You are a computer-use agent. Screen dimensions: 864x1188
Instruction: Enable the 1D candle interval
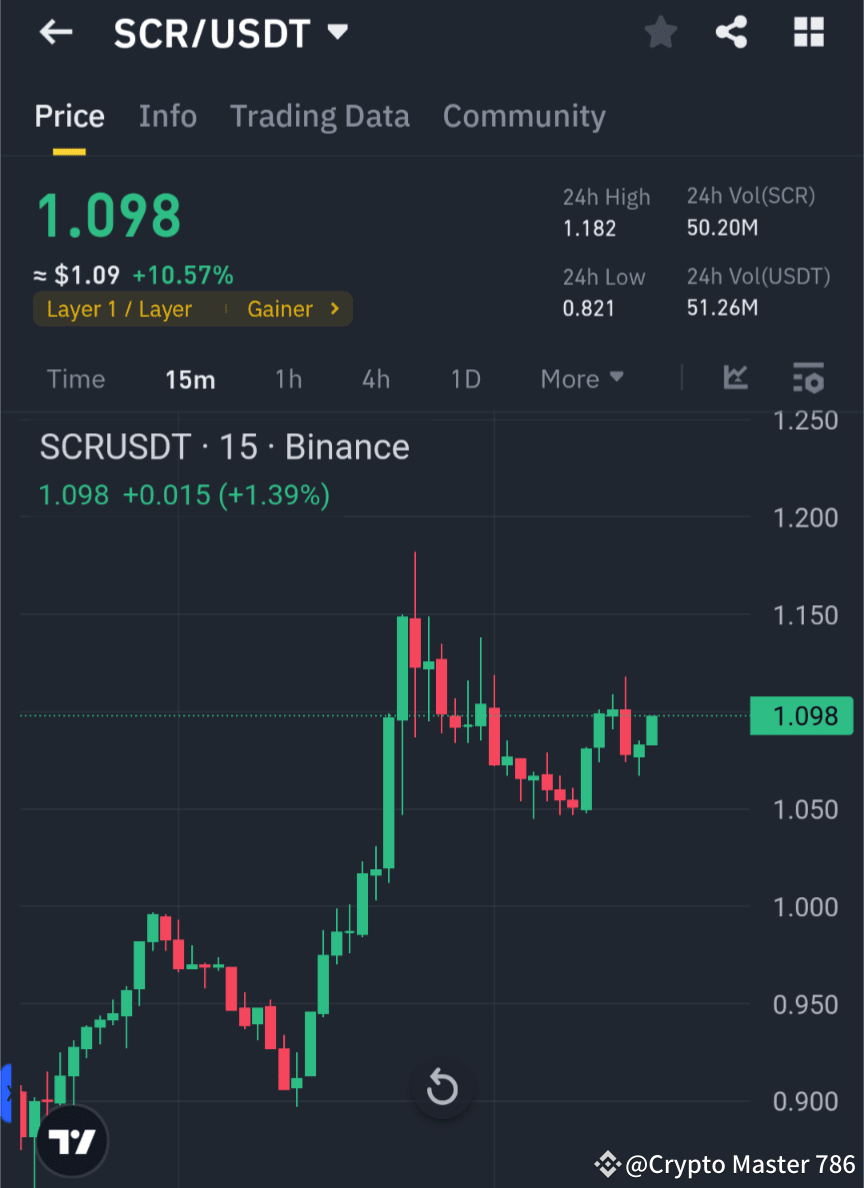click(x=465, y=378)
